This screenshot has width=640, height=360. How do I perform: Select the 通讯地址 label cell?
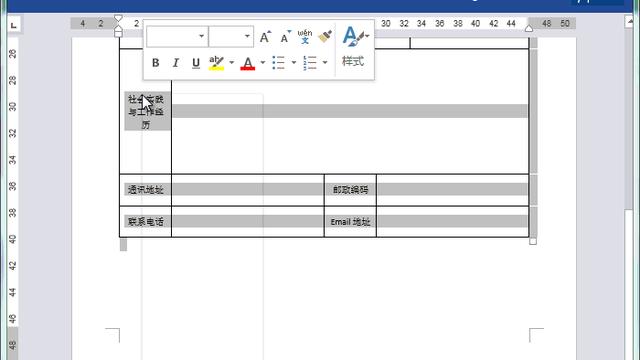coord(146,190)
